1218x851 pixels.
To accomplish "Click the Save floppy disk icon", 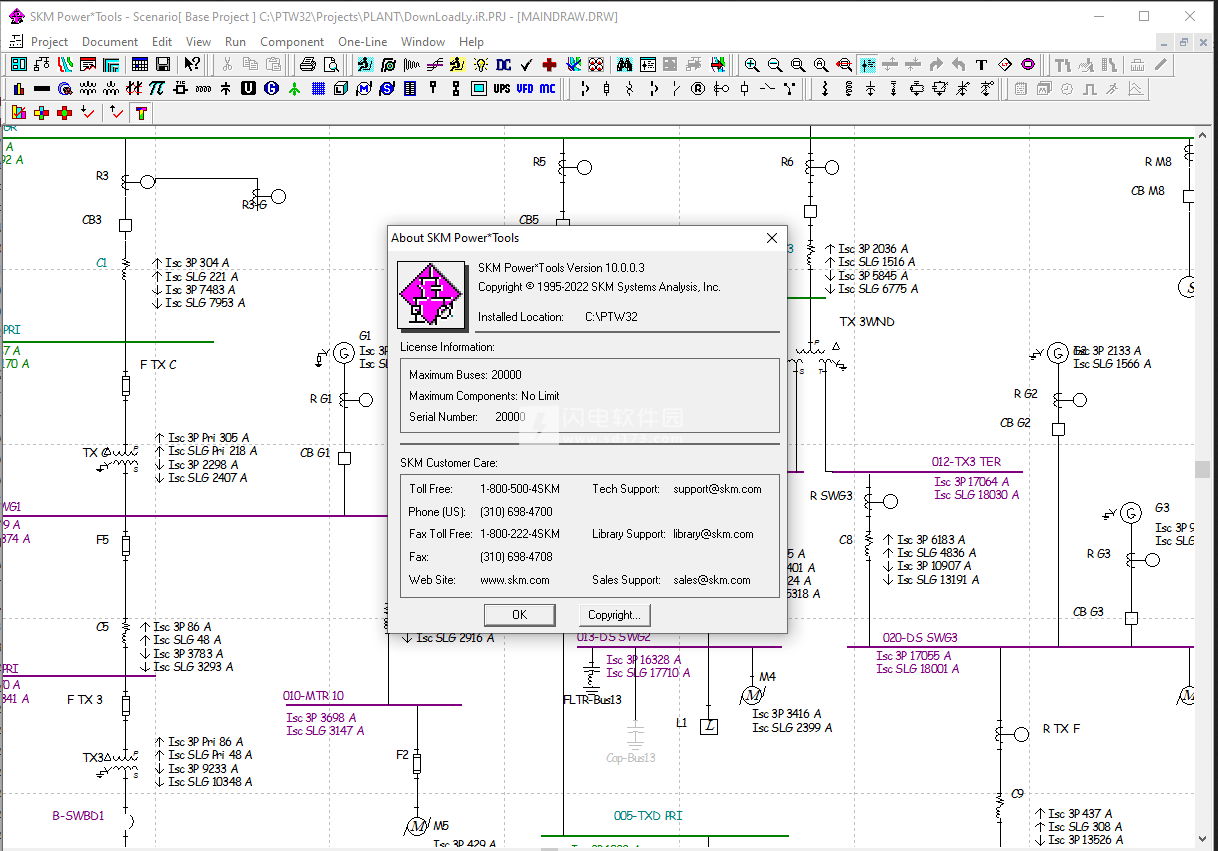I will tap(162, 64).
